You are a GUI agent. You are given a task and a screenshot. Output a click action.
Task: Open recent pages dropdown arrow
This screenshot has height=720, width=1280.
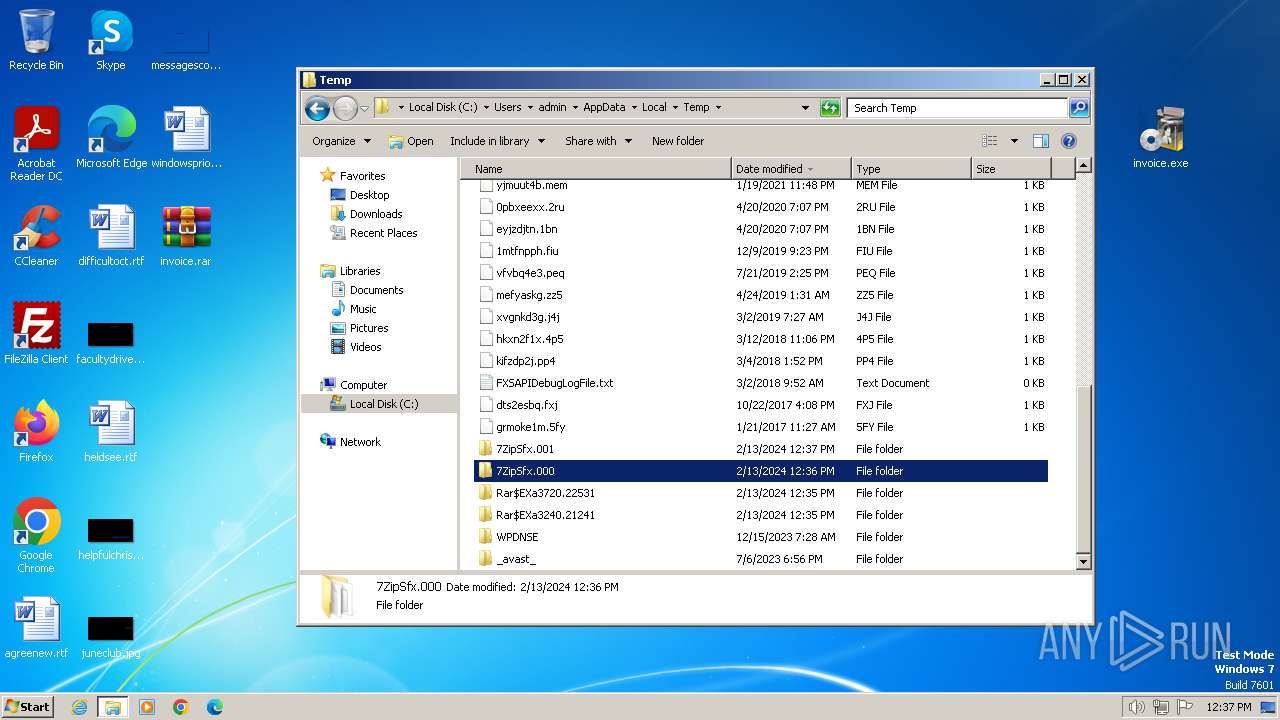tap(365, 108)
